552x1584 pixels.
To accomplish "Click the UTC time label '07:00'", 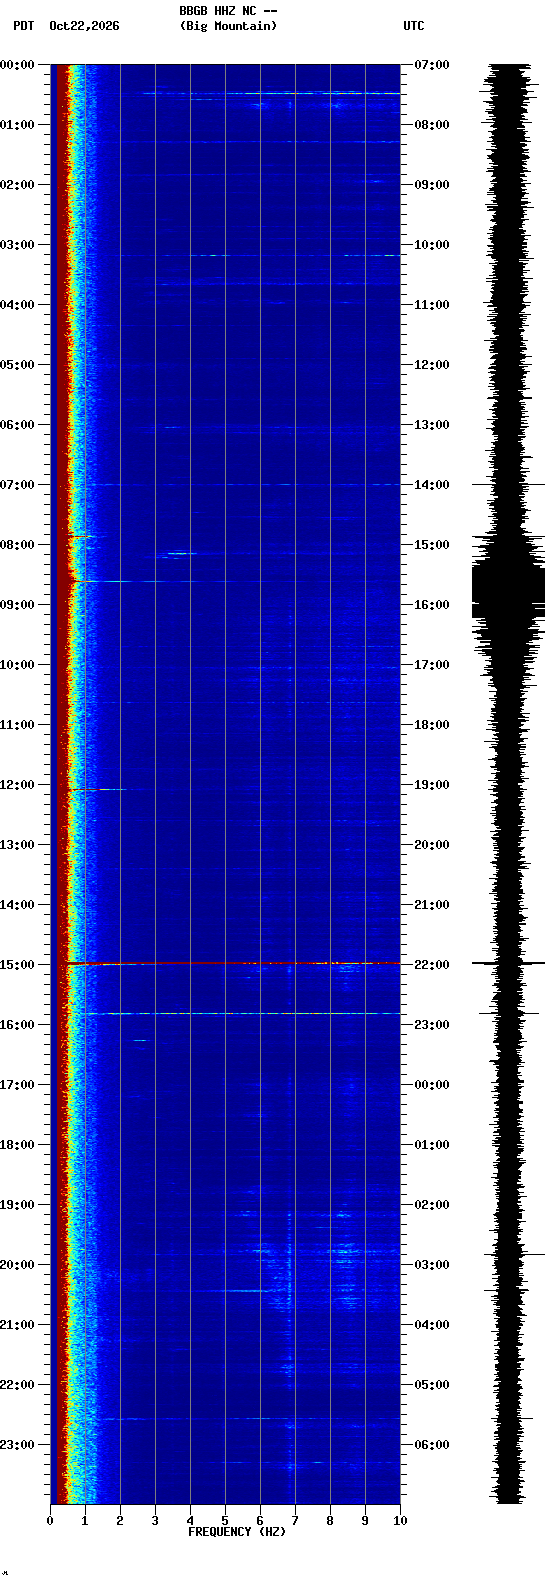I will tap(432, 65).
